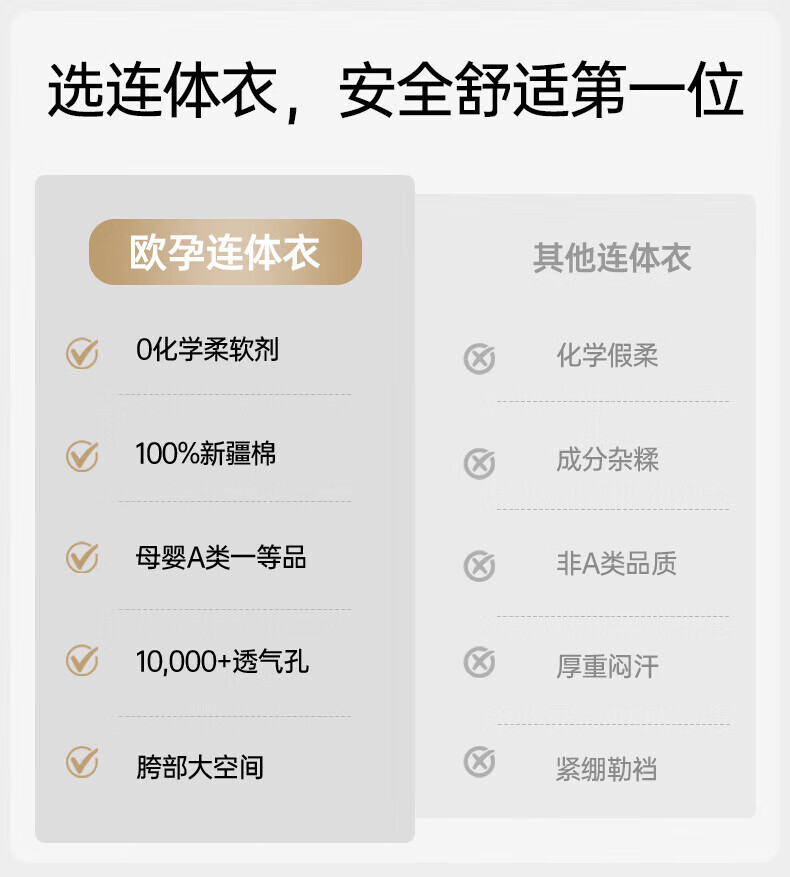Click the cross icon beside 化学假柔

click(x=480, y=358)
